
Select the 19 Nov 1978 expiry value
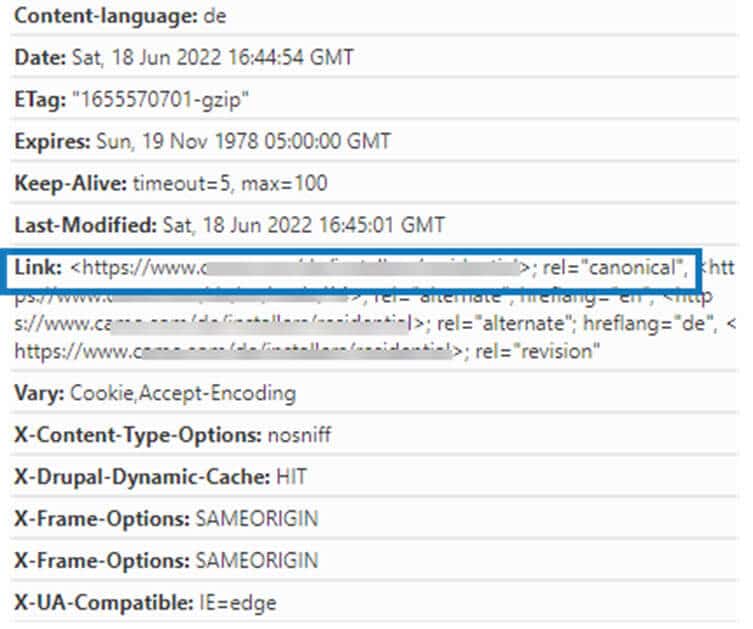[x=241, y=141]
